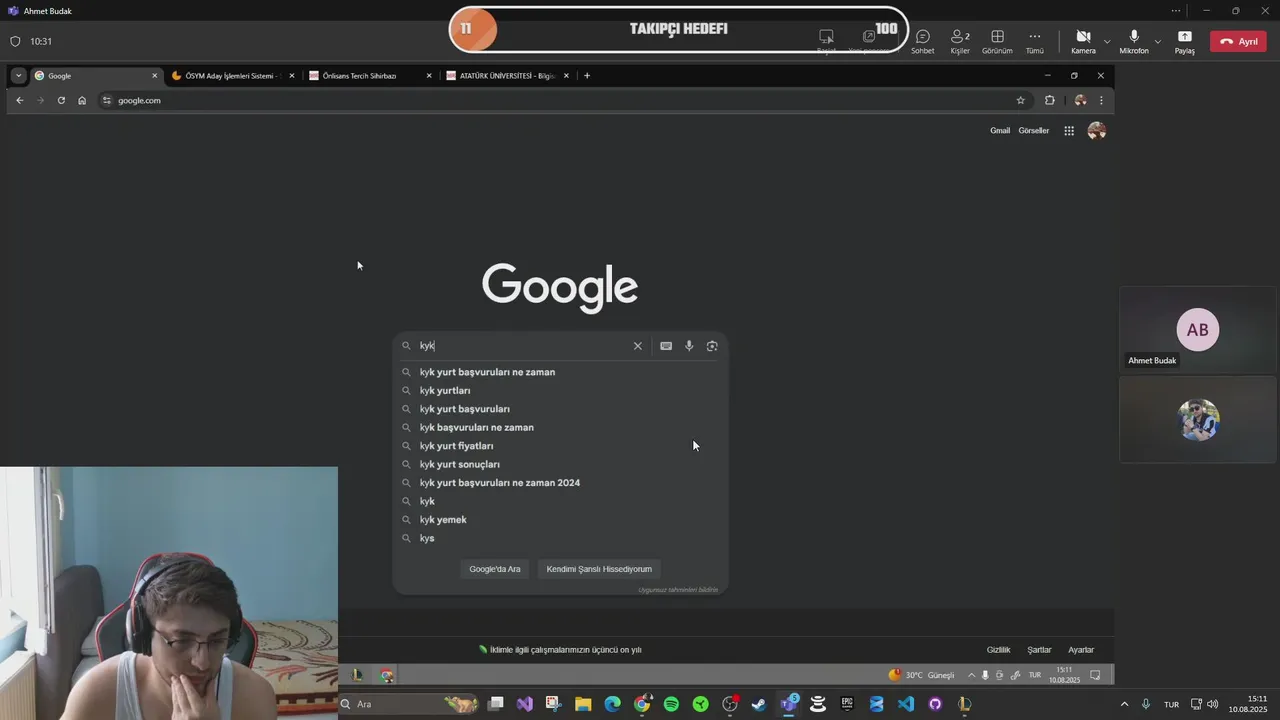Open Visual Studio from taskbar
Image resolution: width=1280 pixels, height=720 pixels.
525,704
